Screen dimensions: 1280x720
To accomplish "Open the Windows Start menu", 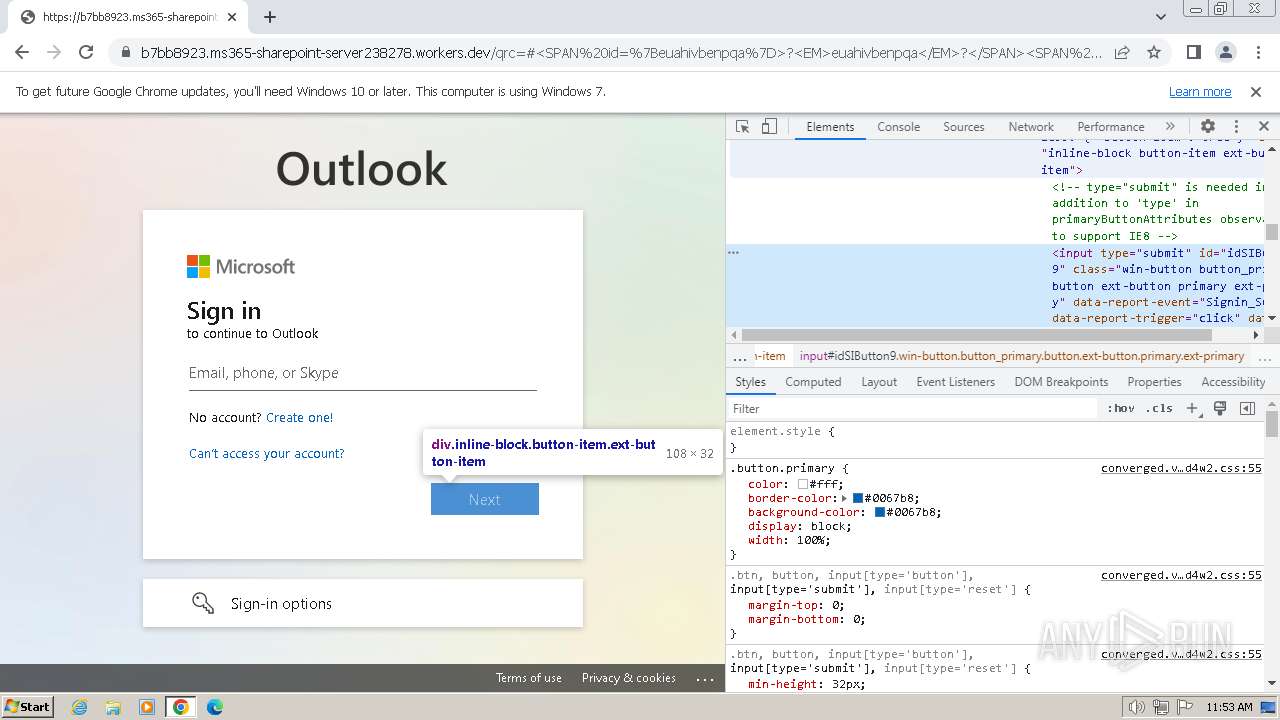I will tap(28, 706).
